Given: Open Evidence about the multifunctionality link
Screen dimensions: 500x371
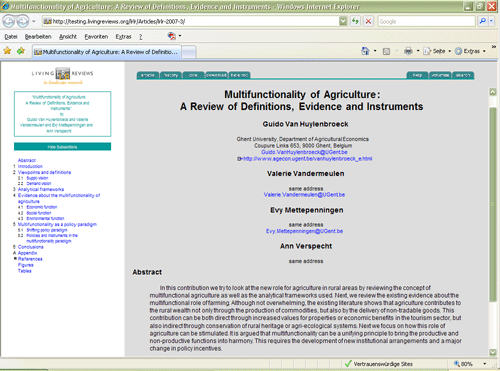Looking at the screenshot, I should pos(59,198).
